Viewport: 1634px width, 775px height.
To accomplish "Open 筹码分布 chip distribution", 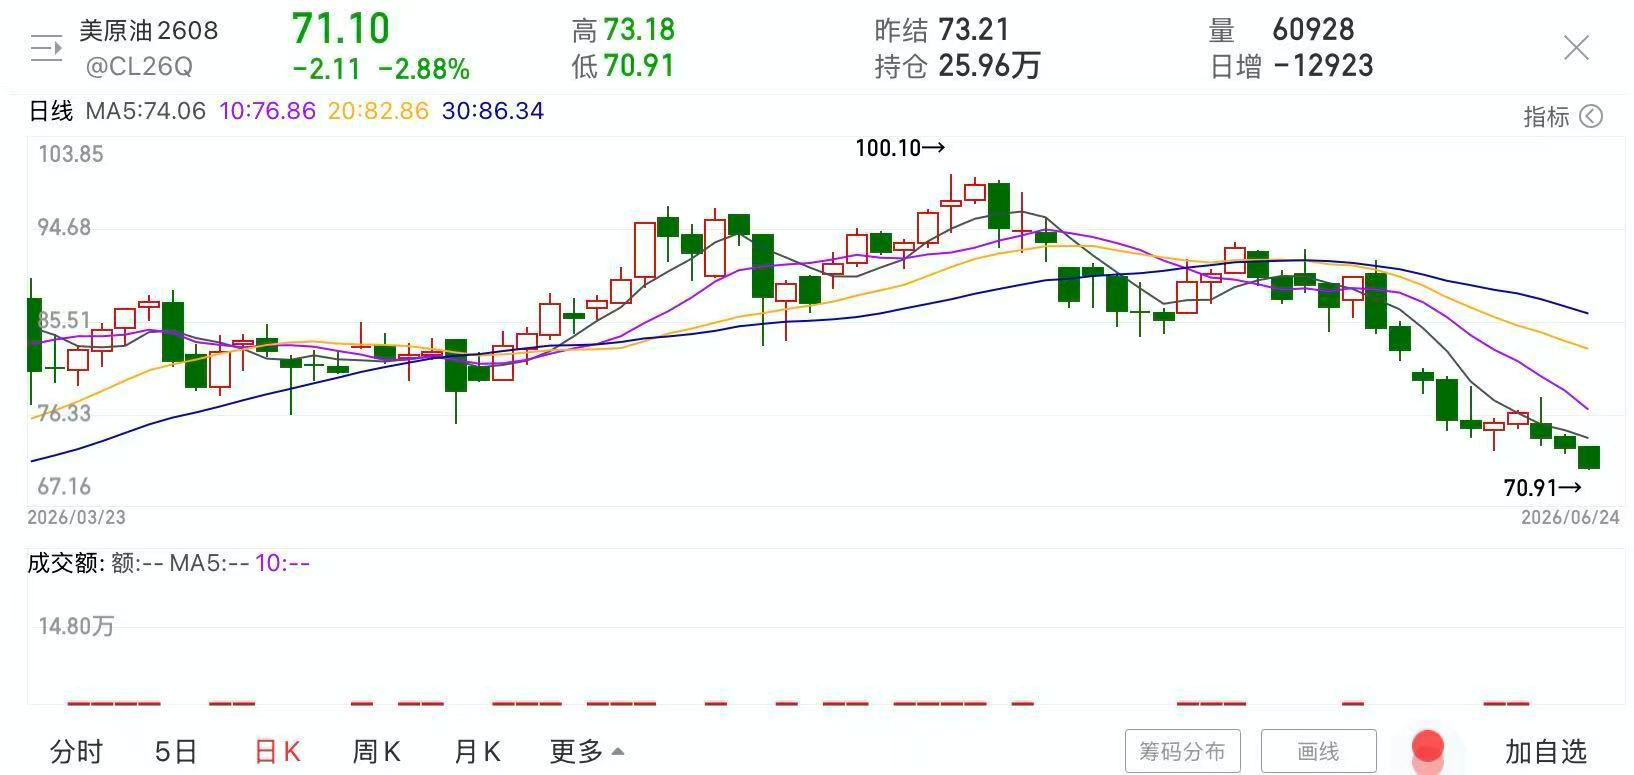I will [x=1182, y=751].
